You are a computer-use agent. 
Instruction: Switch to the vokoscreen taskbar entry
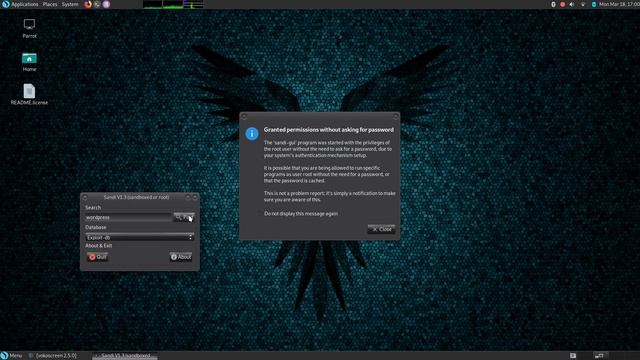(x=53, y=356)
